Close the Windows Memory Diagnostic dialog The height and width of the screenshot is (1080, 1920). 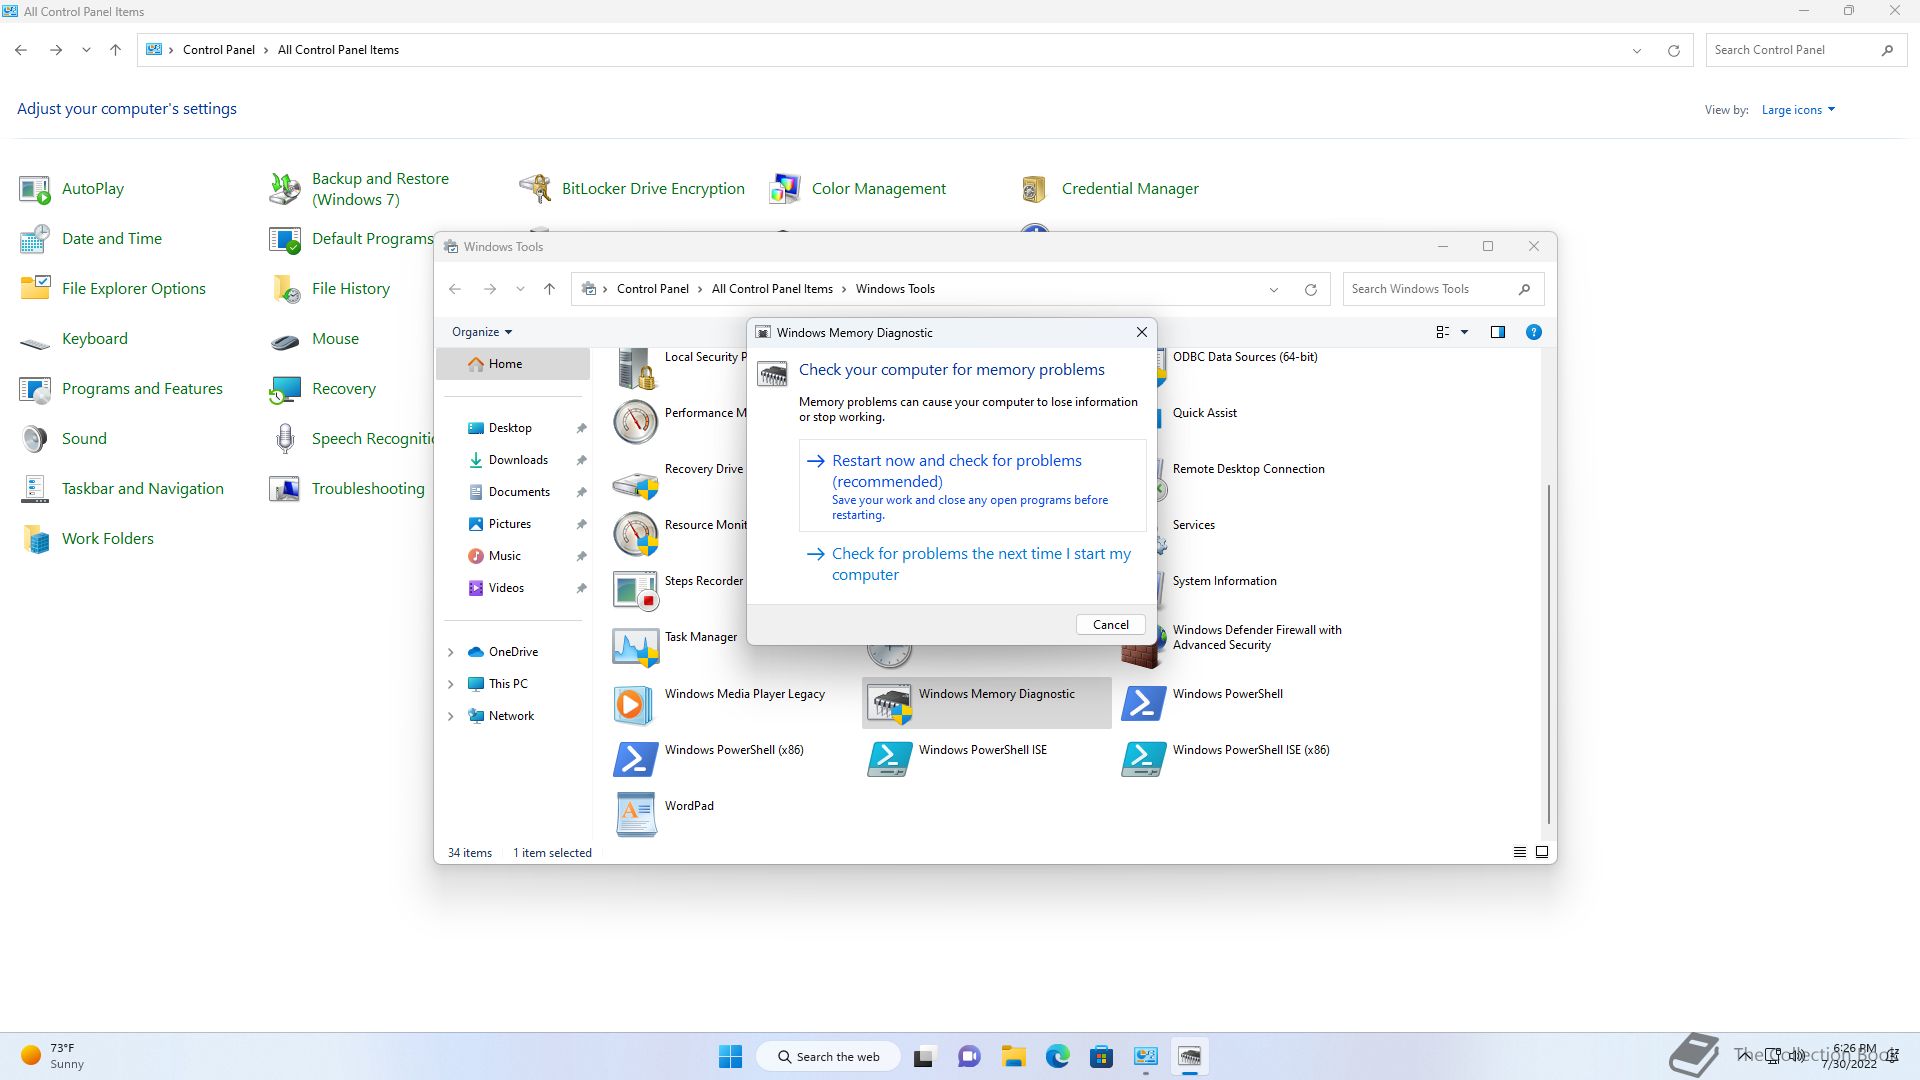[x=1141, y=332]
